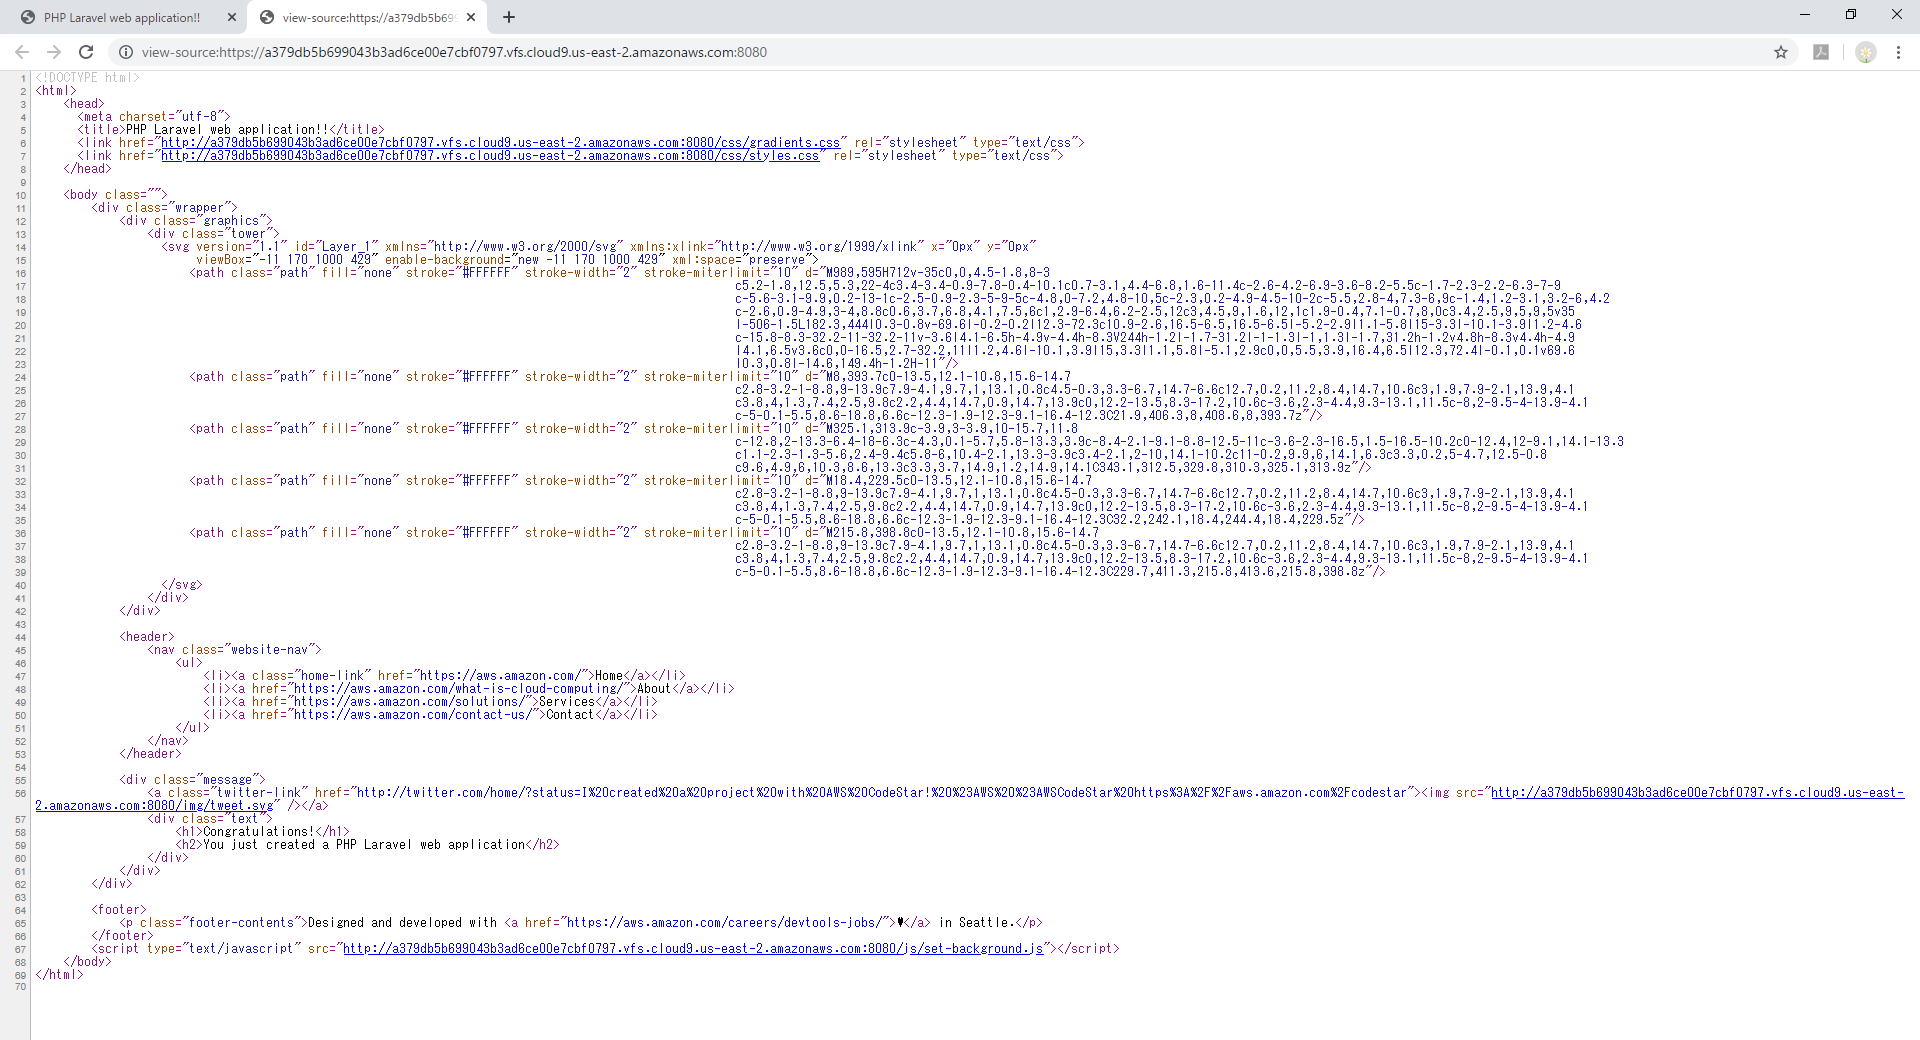
Task: Click the closing '</svg>' tag
Action: click(x=182, y=585)
